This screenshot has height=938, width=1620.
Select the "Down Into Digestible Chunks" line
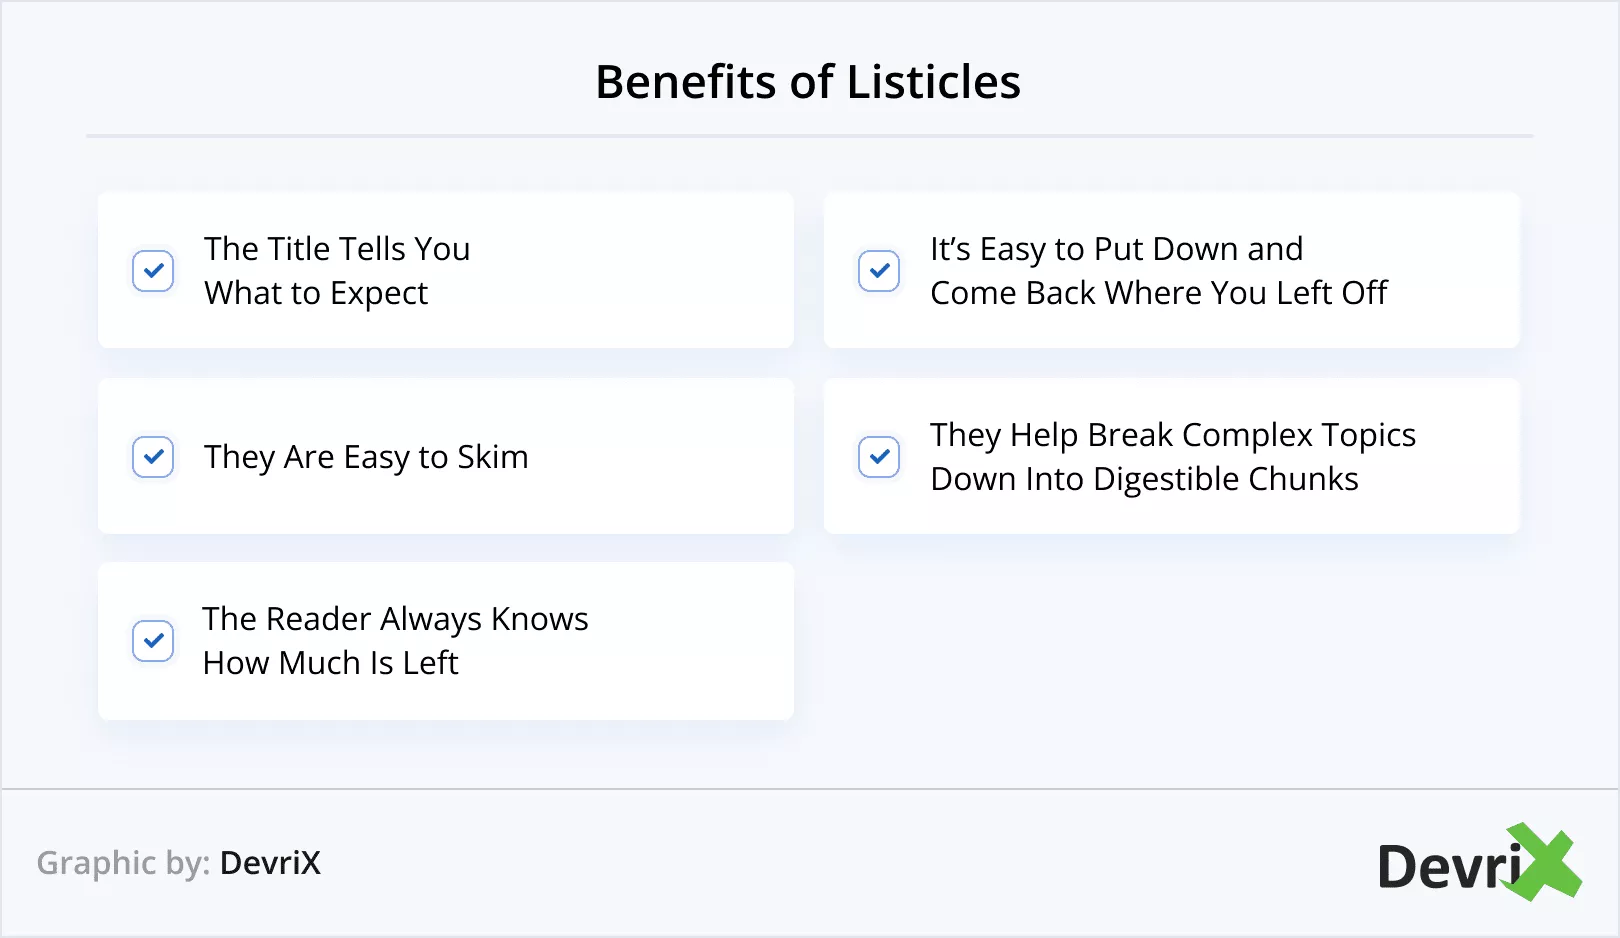pyautogui.click(x=1144, y=479)
